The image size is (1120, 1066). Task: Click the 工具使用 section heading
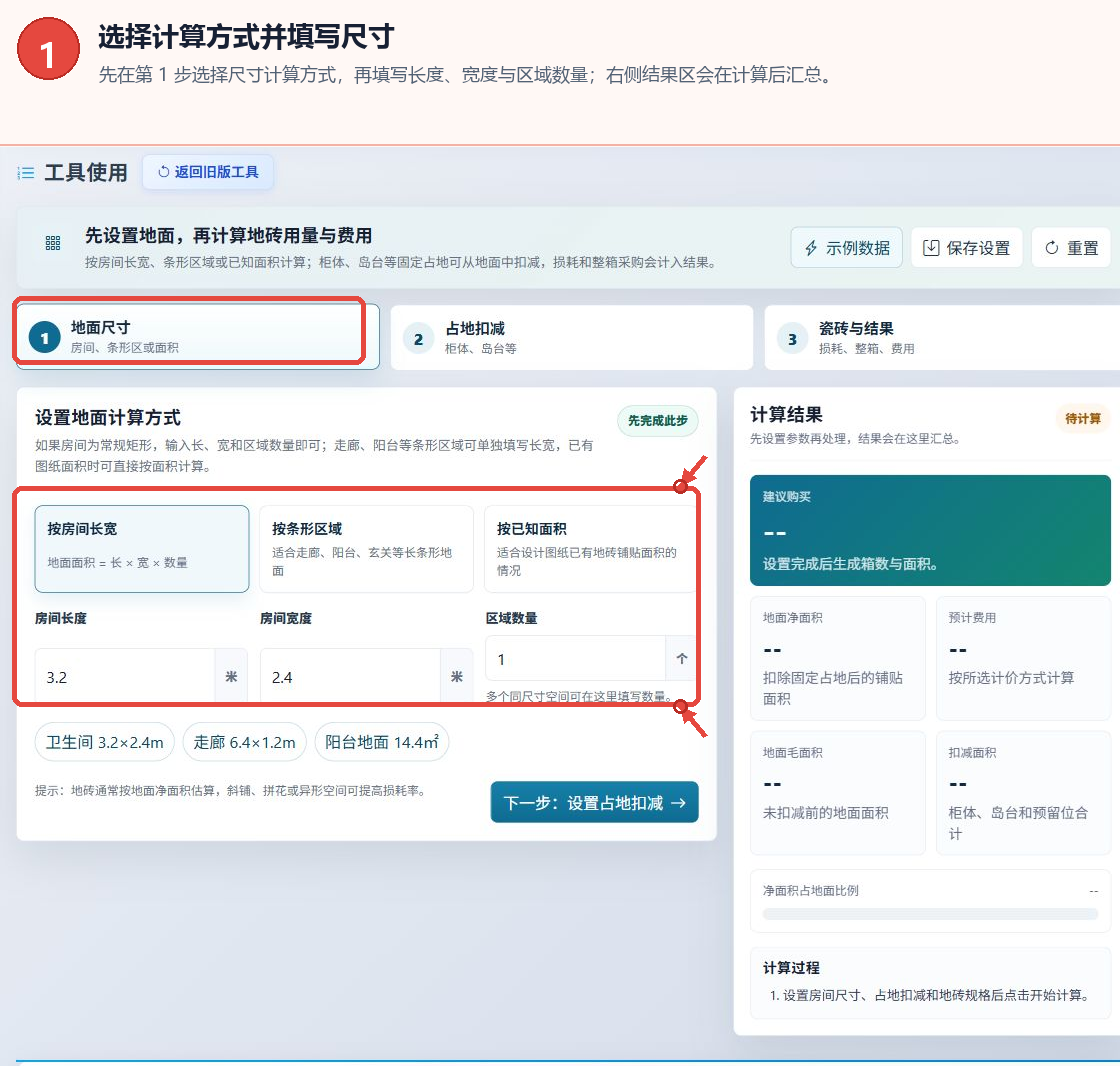[x=86, y=172]
